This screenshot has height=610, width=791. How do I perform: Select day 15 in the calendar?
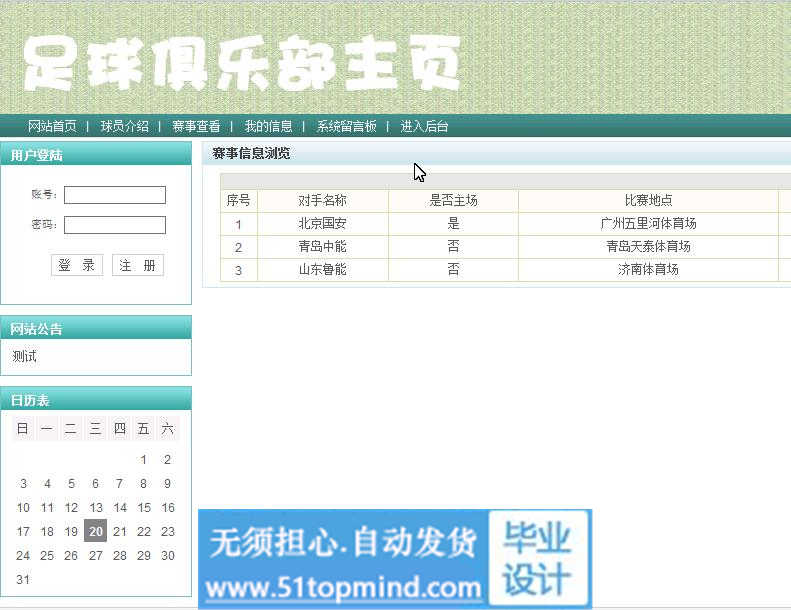pos(144,507)
